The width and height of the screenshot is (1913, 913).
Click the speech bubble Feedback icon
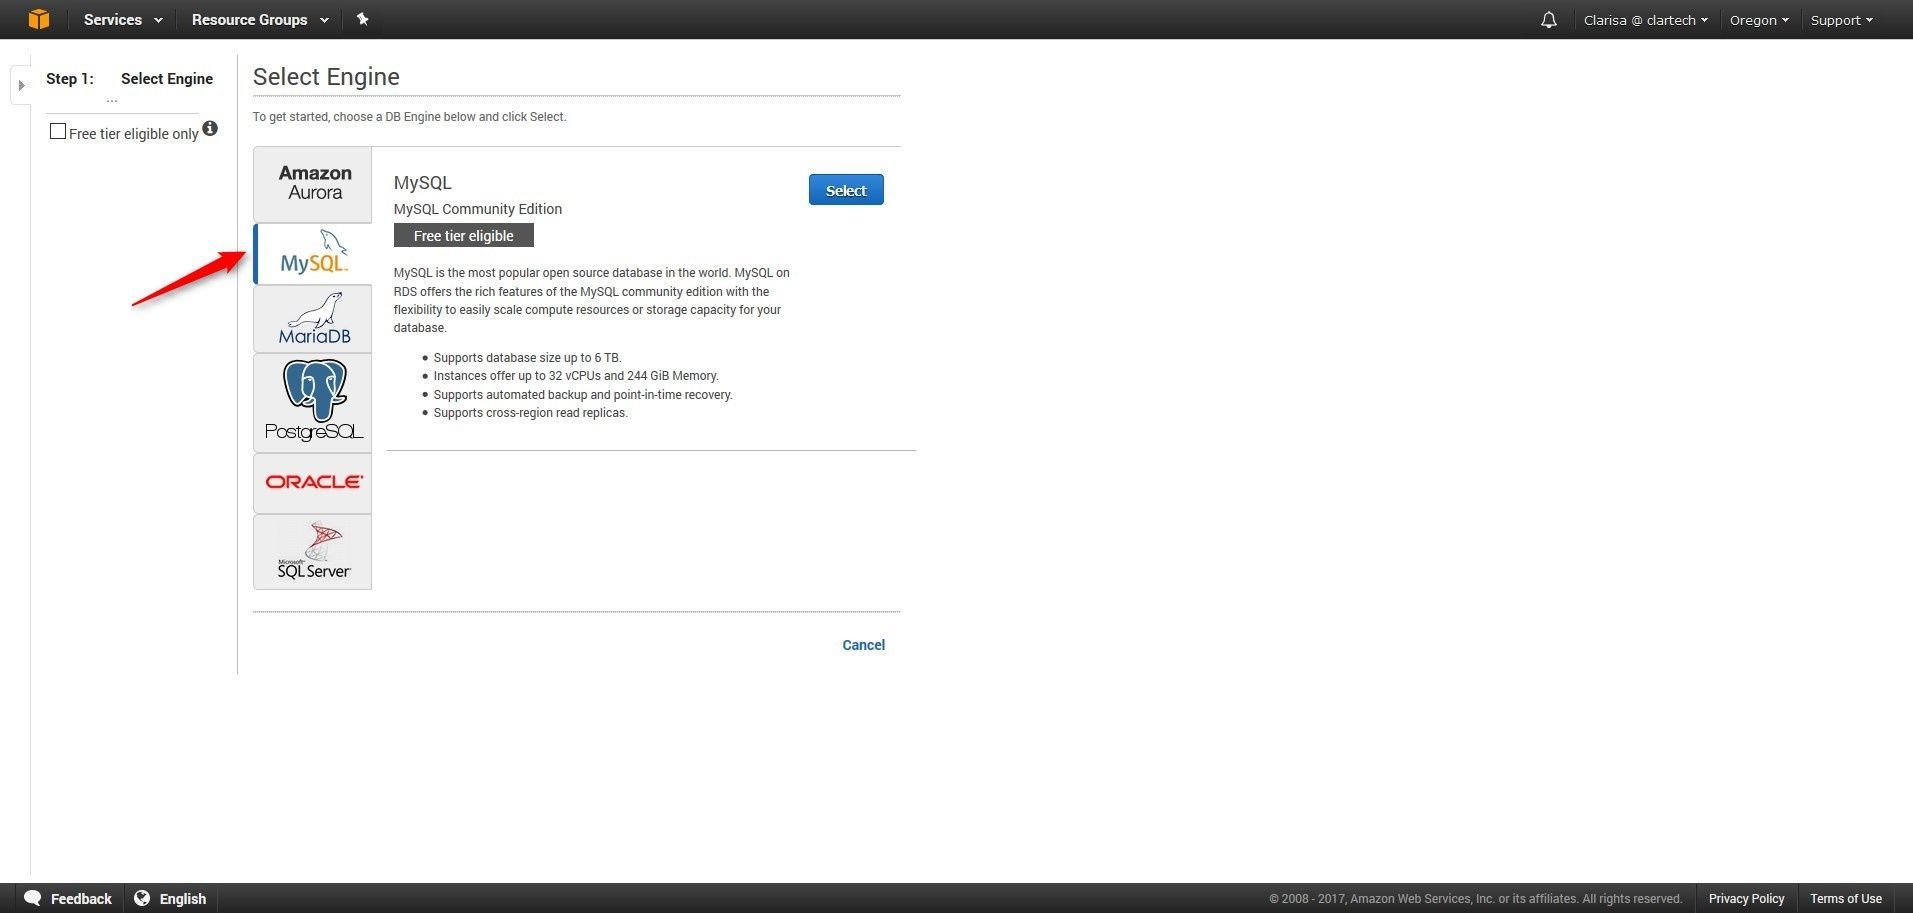[x=33, y=898]
